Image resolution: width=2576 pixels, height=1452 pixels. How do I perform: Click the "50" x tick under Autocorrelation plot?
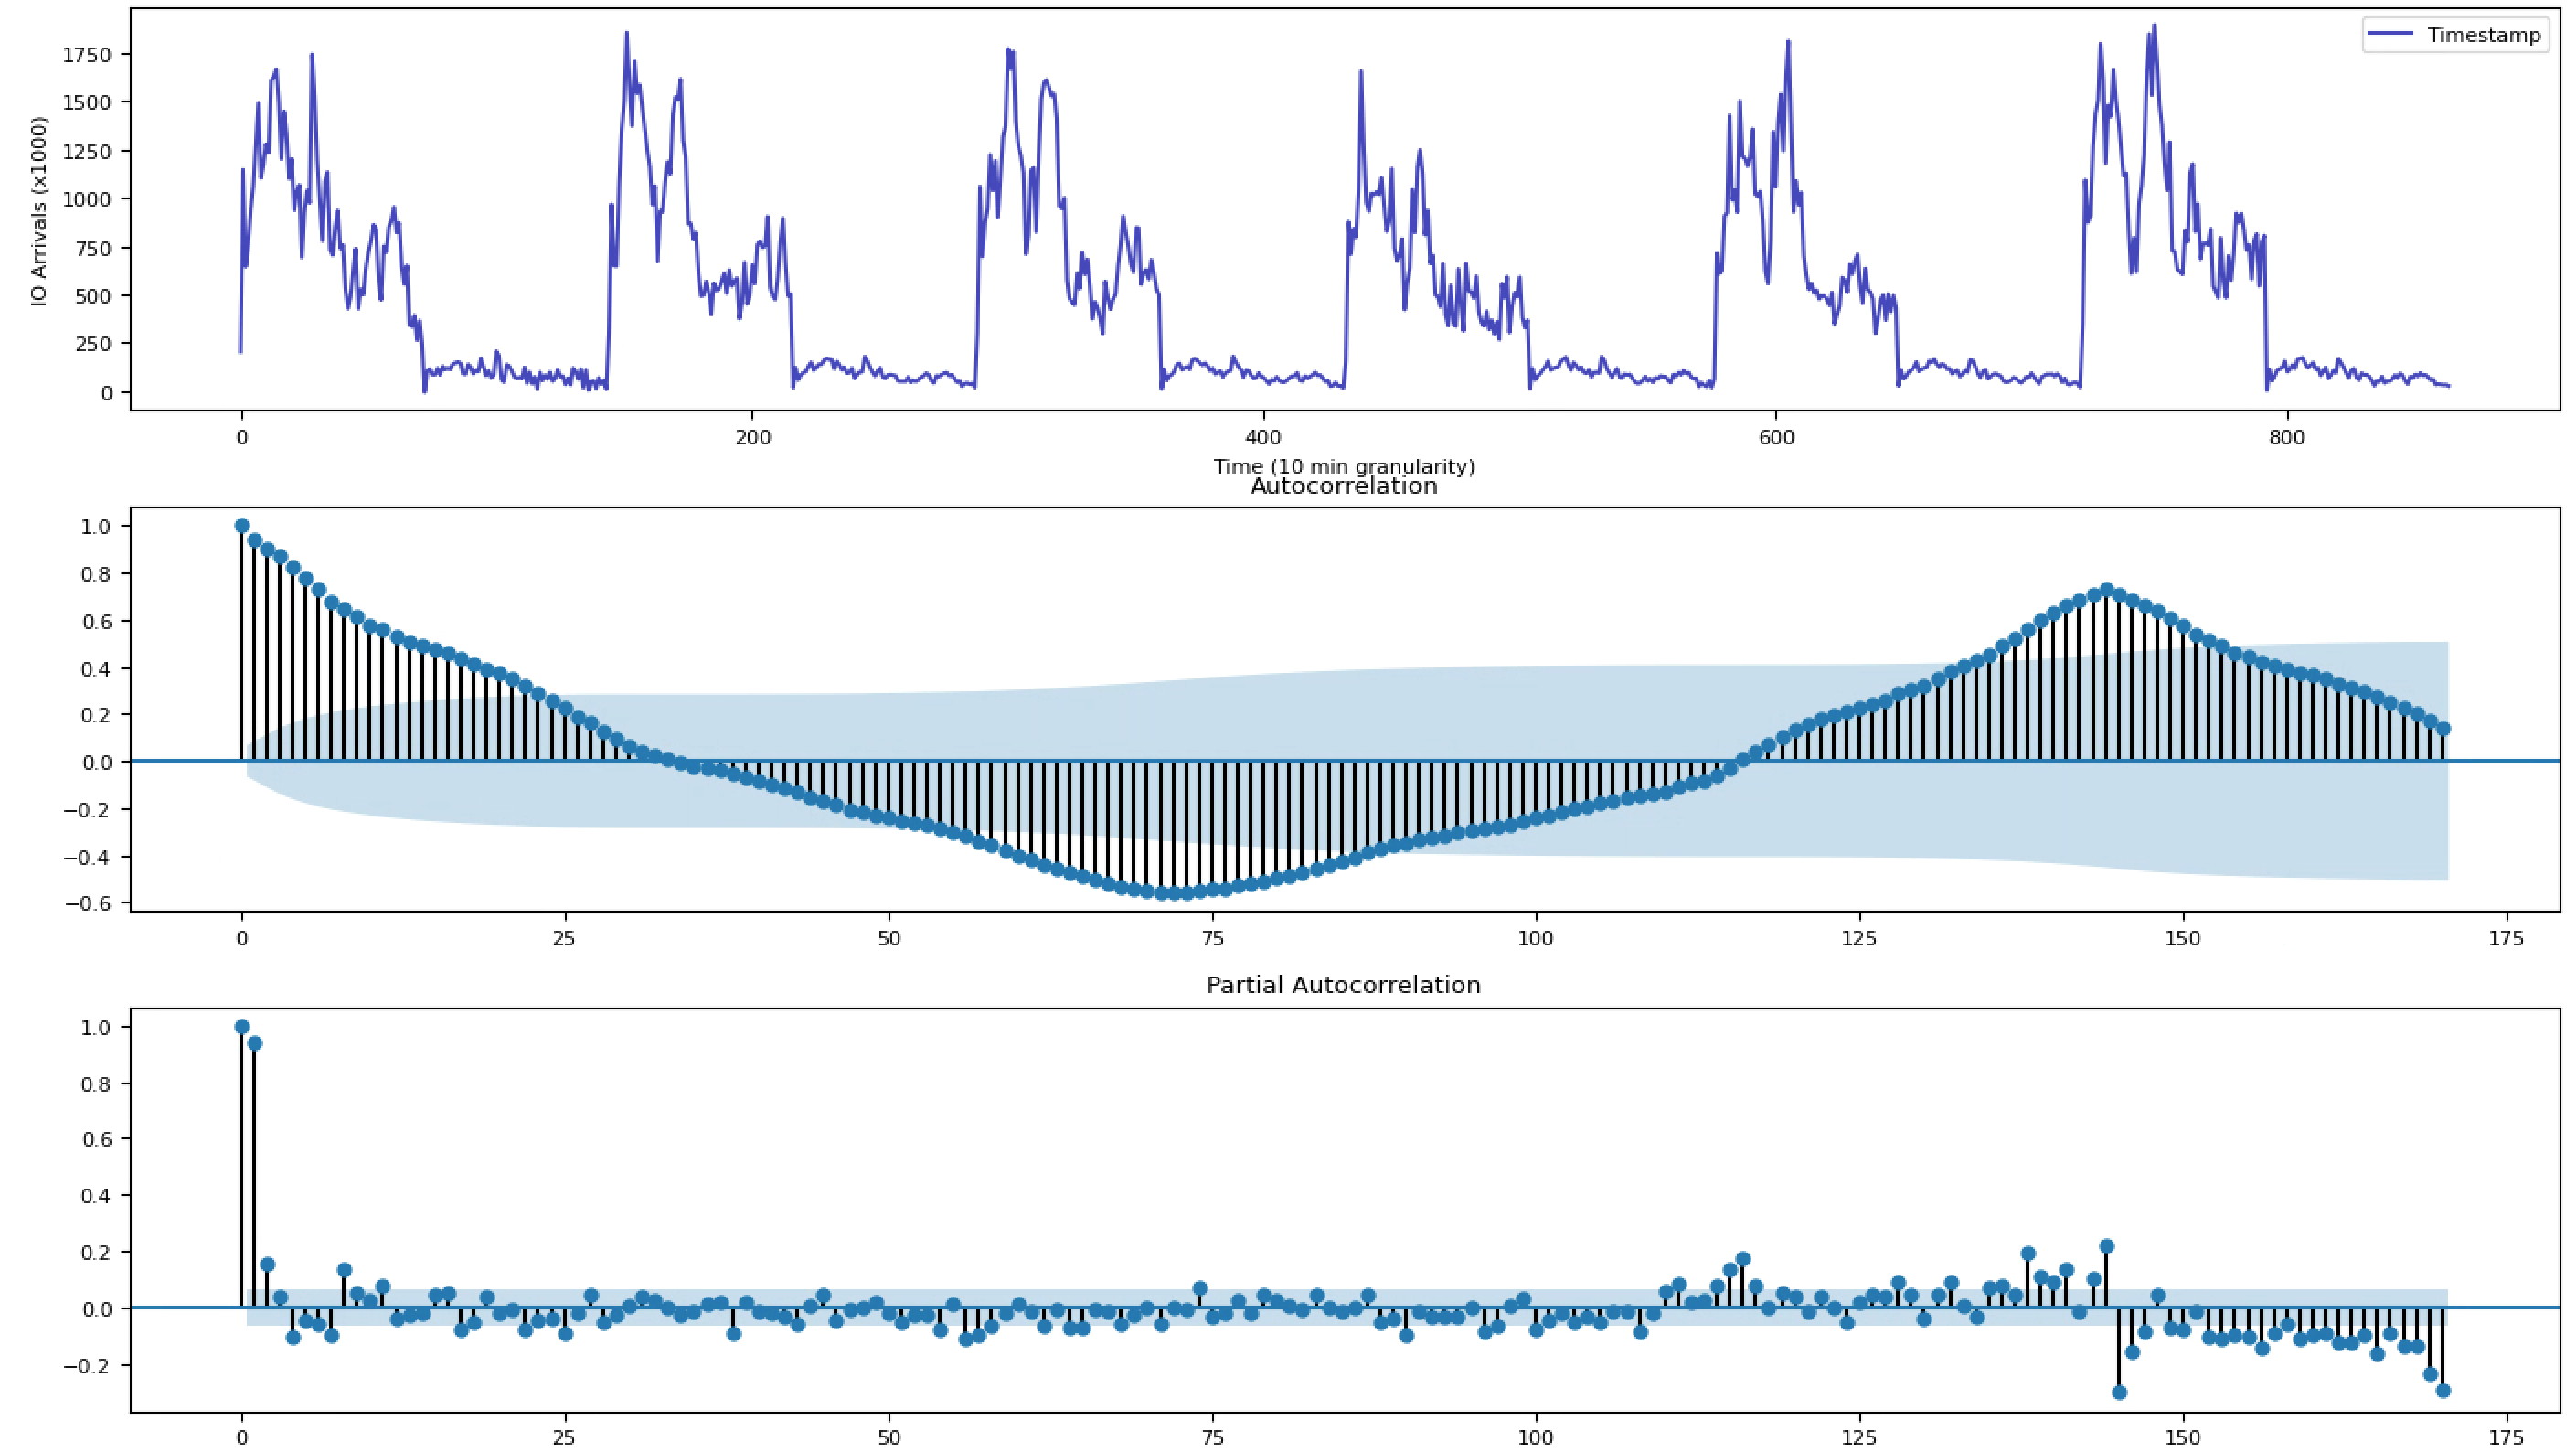[x=889, y=939]
